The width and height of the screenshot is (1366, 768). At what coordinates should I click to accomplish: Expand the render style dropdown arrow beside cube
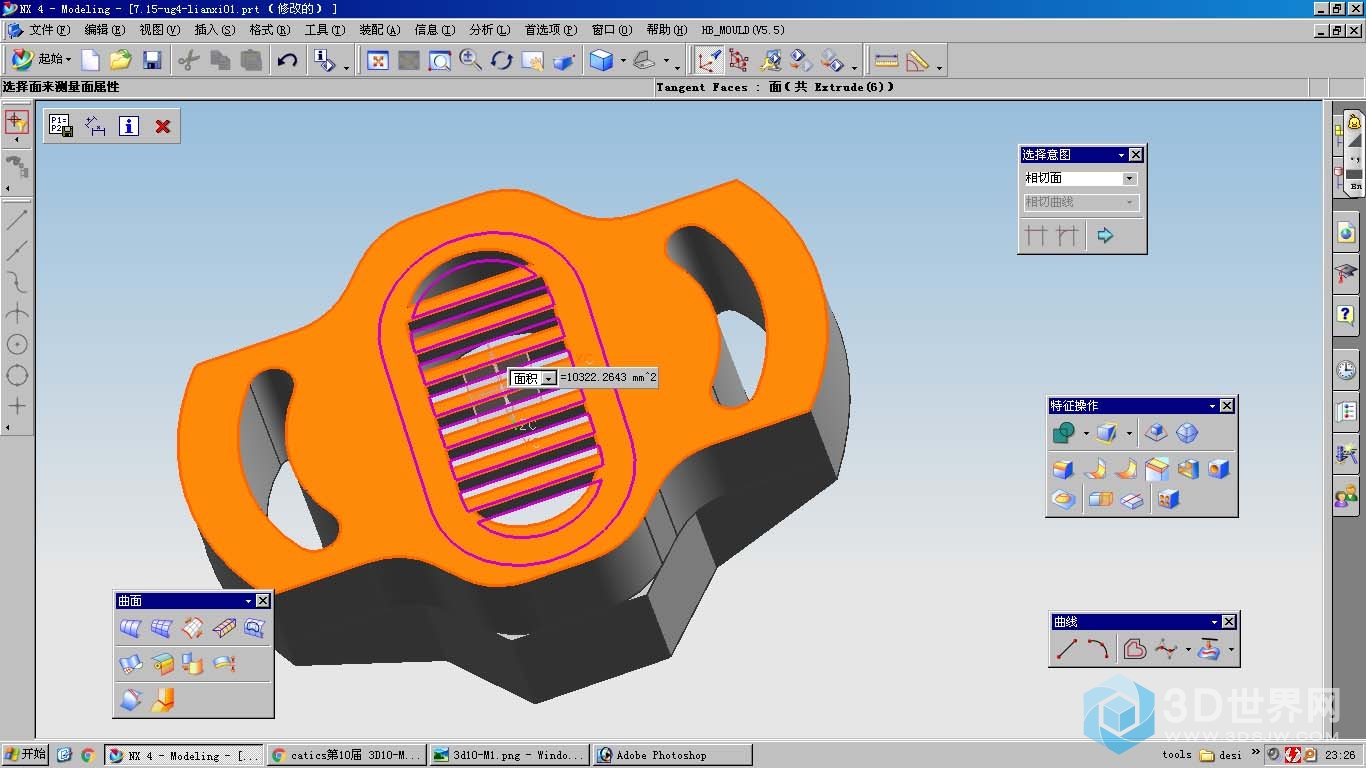623,62
